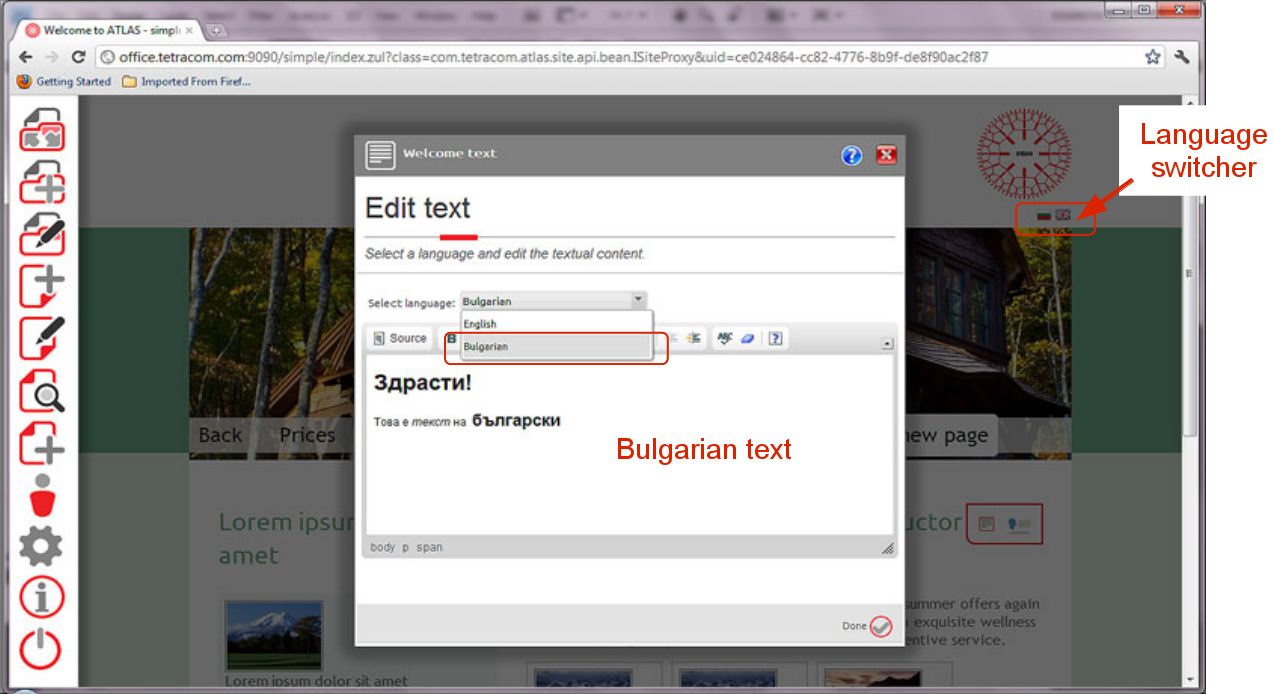
Task: Click the page magnifier preview icon
Action: click(x=42, y=390)
